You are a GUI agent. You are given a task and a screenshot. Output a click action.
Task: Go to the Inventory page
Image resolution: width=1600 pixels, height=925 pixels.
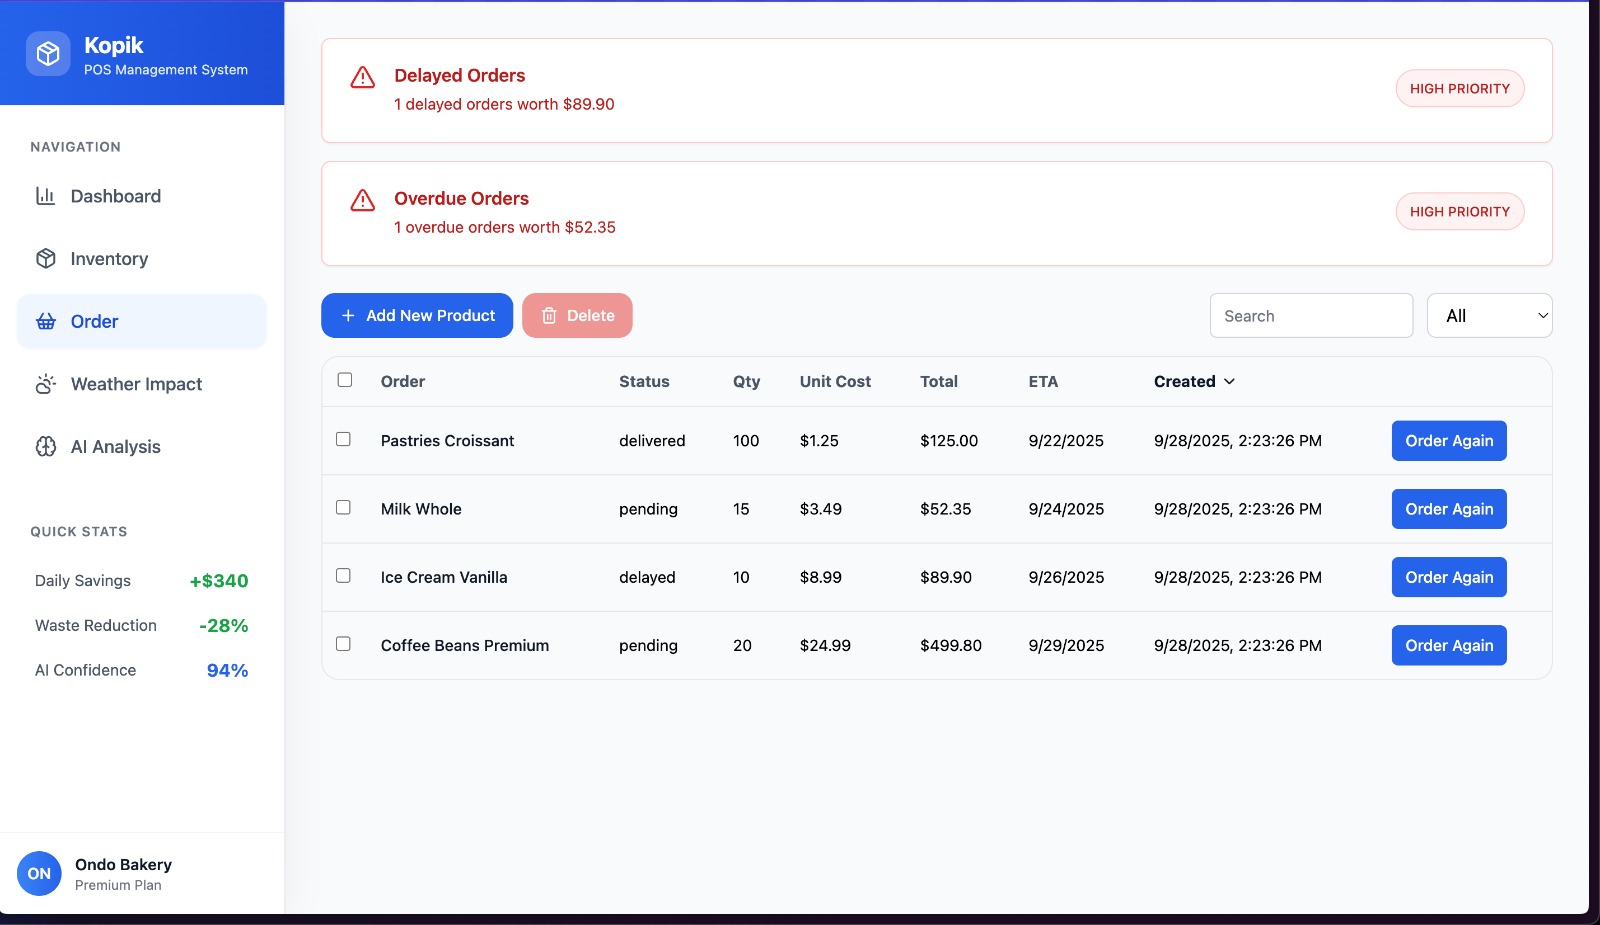[142, 259]
